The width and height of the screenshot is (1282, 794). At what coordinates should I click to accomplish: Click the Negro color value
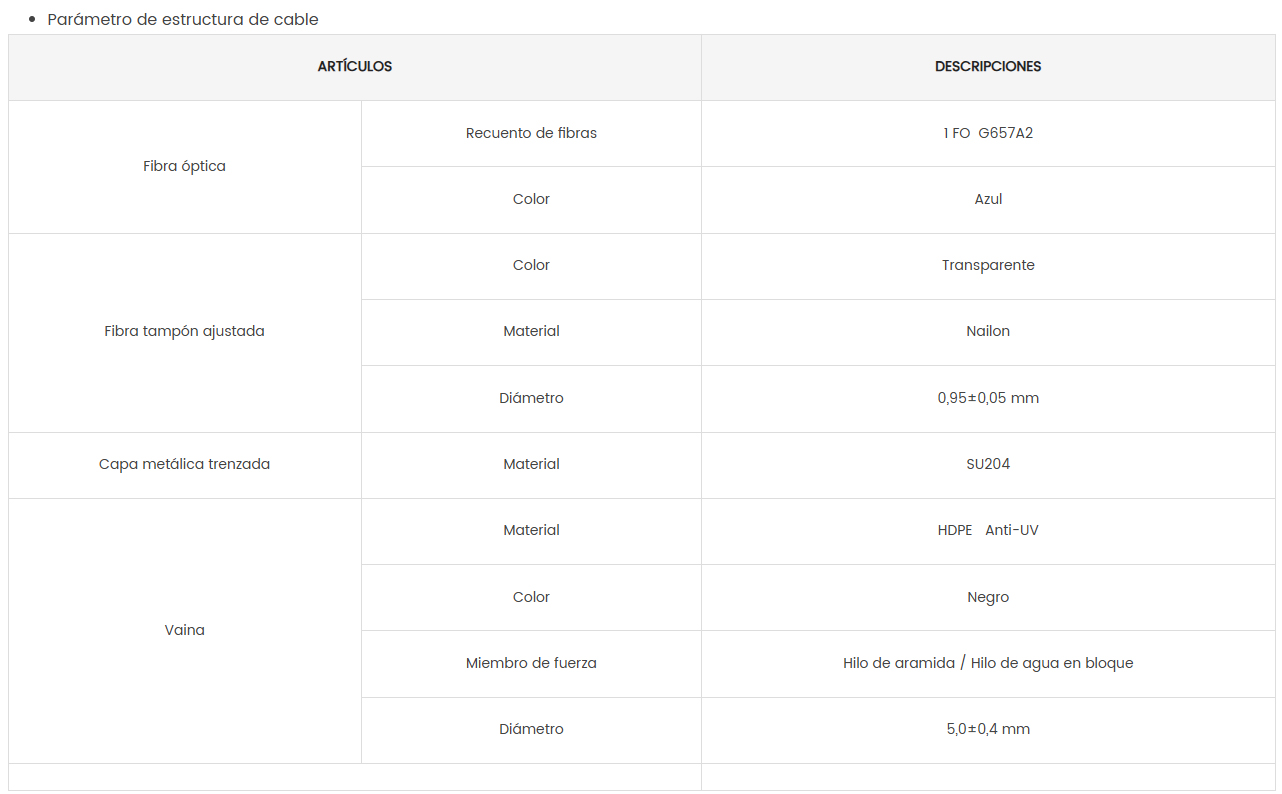tap(988, 598)
